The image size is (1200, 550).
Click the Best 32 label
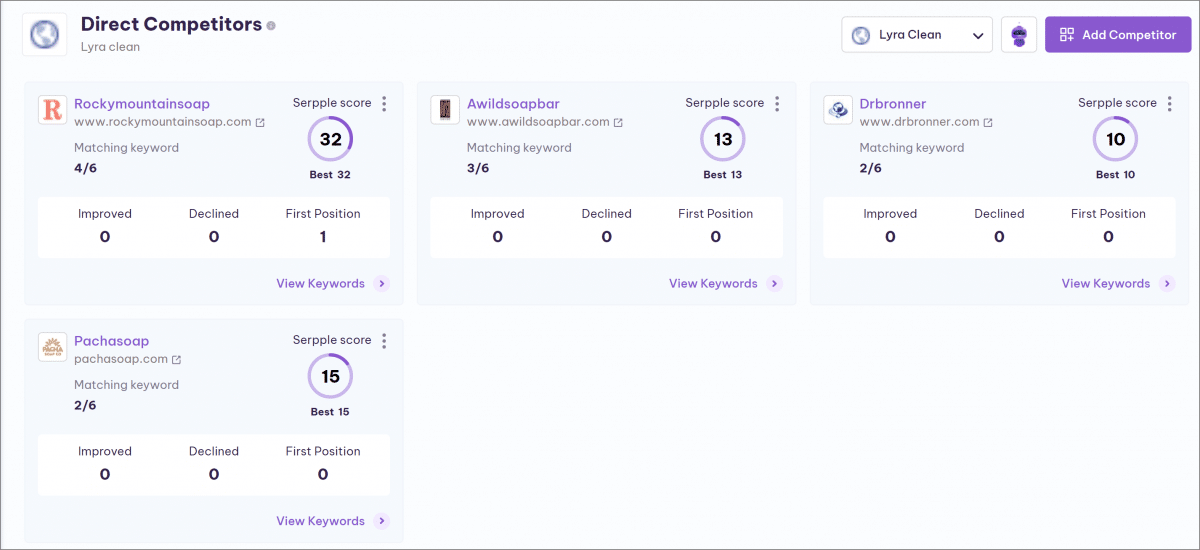point(330,175)
